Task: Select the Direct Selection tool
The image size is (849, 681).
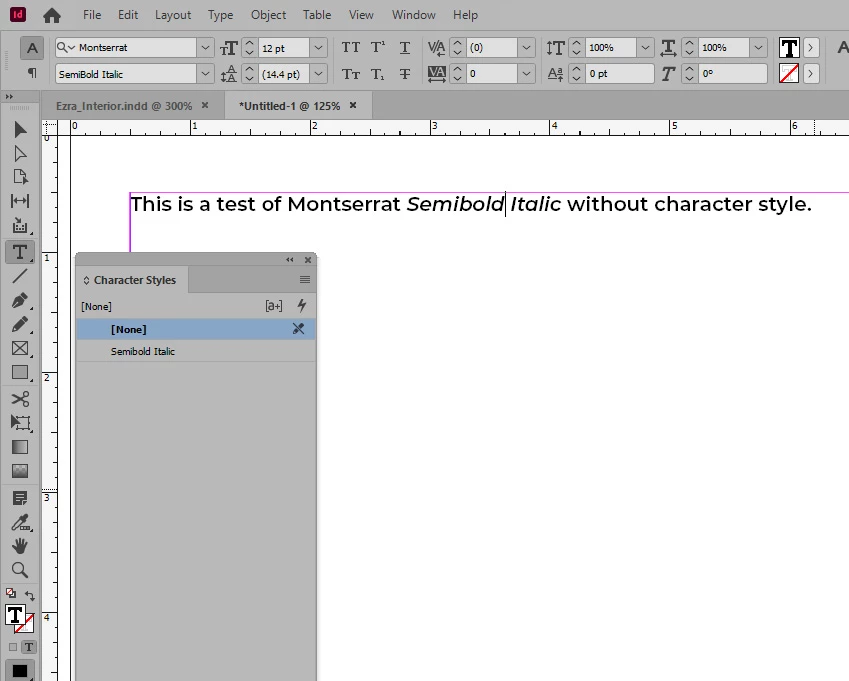Action: point(20,154)
